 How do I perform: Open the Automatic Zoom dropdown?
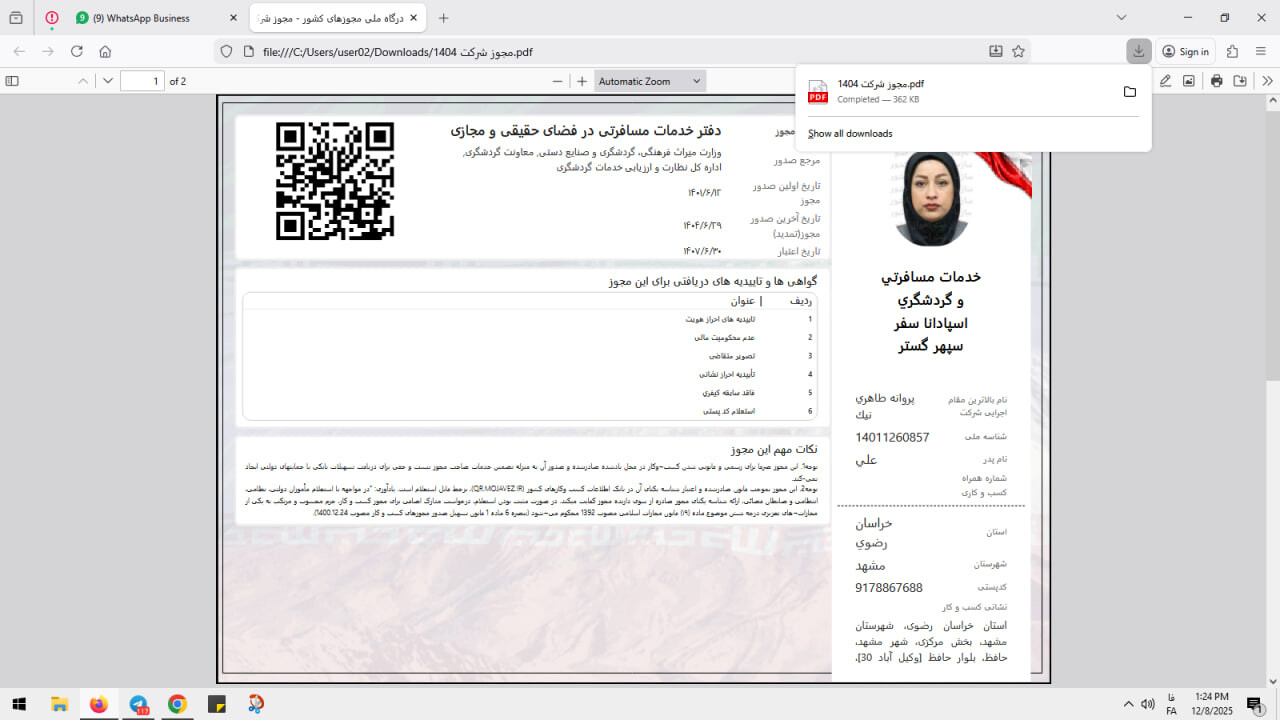[x=649, y=81]
